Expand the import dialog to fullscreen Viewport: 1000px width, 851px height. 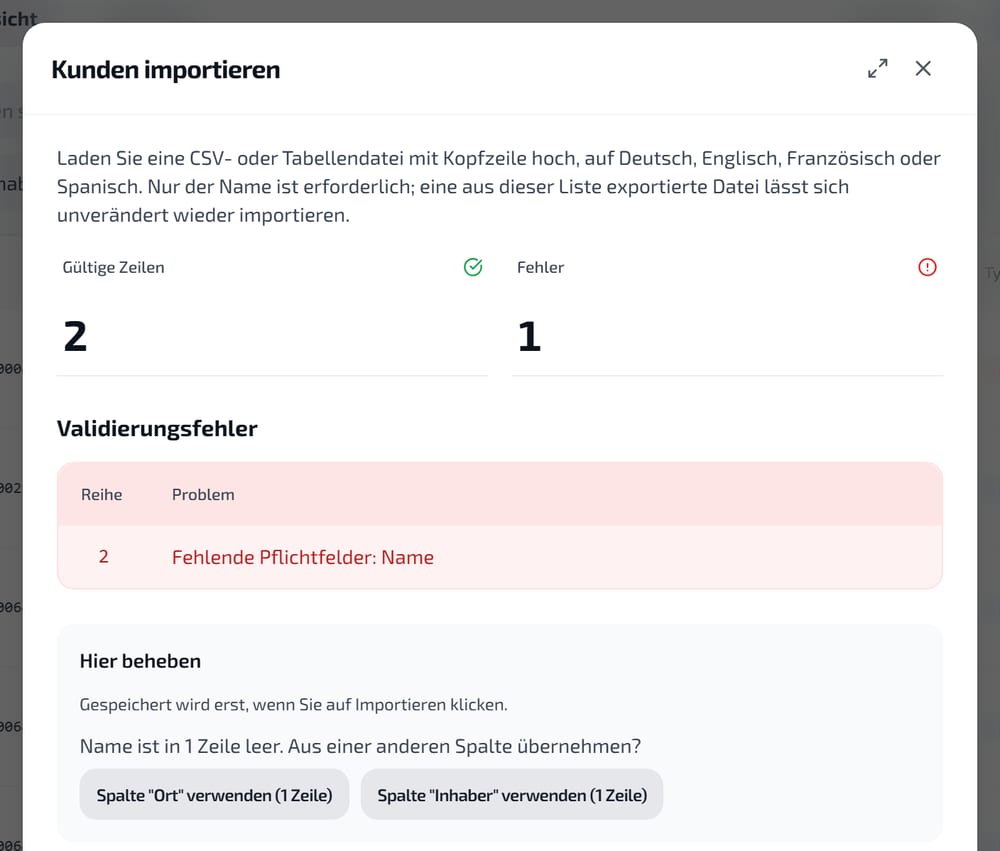click(x=878, y=68)
